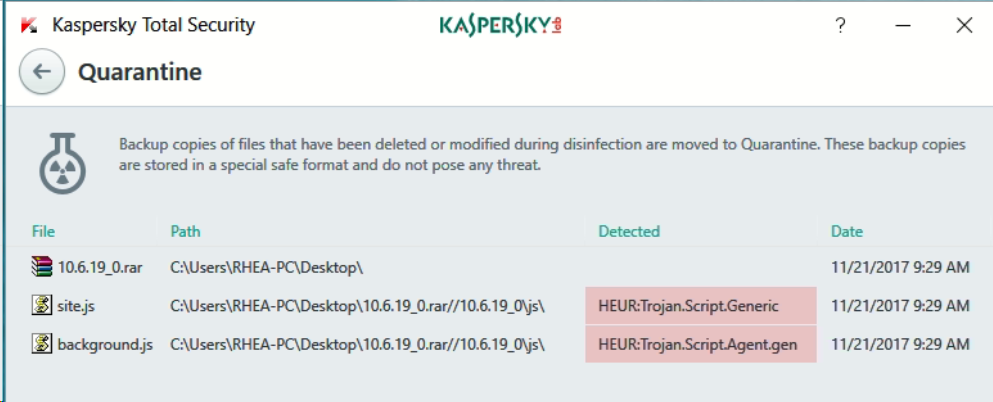Sort list by File column header

pos(43,231)
